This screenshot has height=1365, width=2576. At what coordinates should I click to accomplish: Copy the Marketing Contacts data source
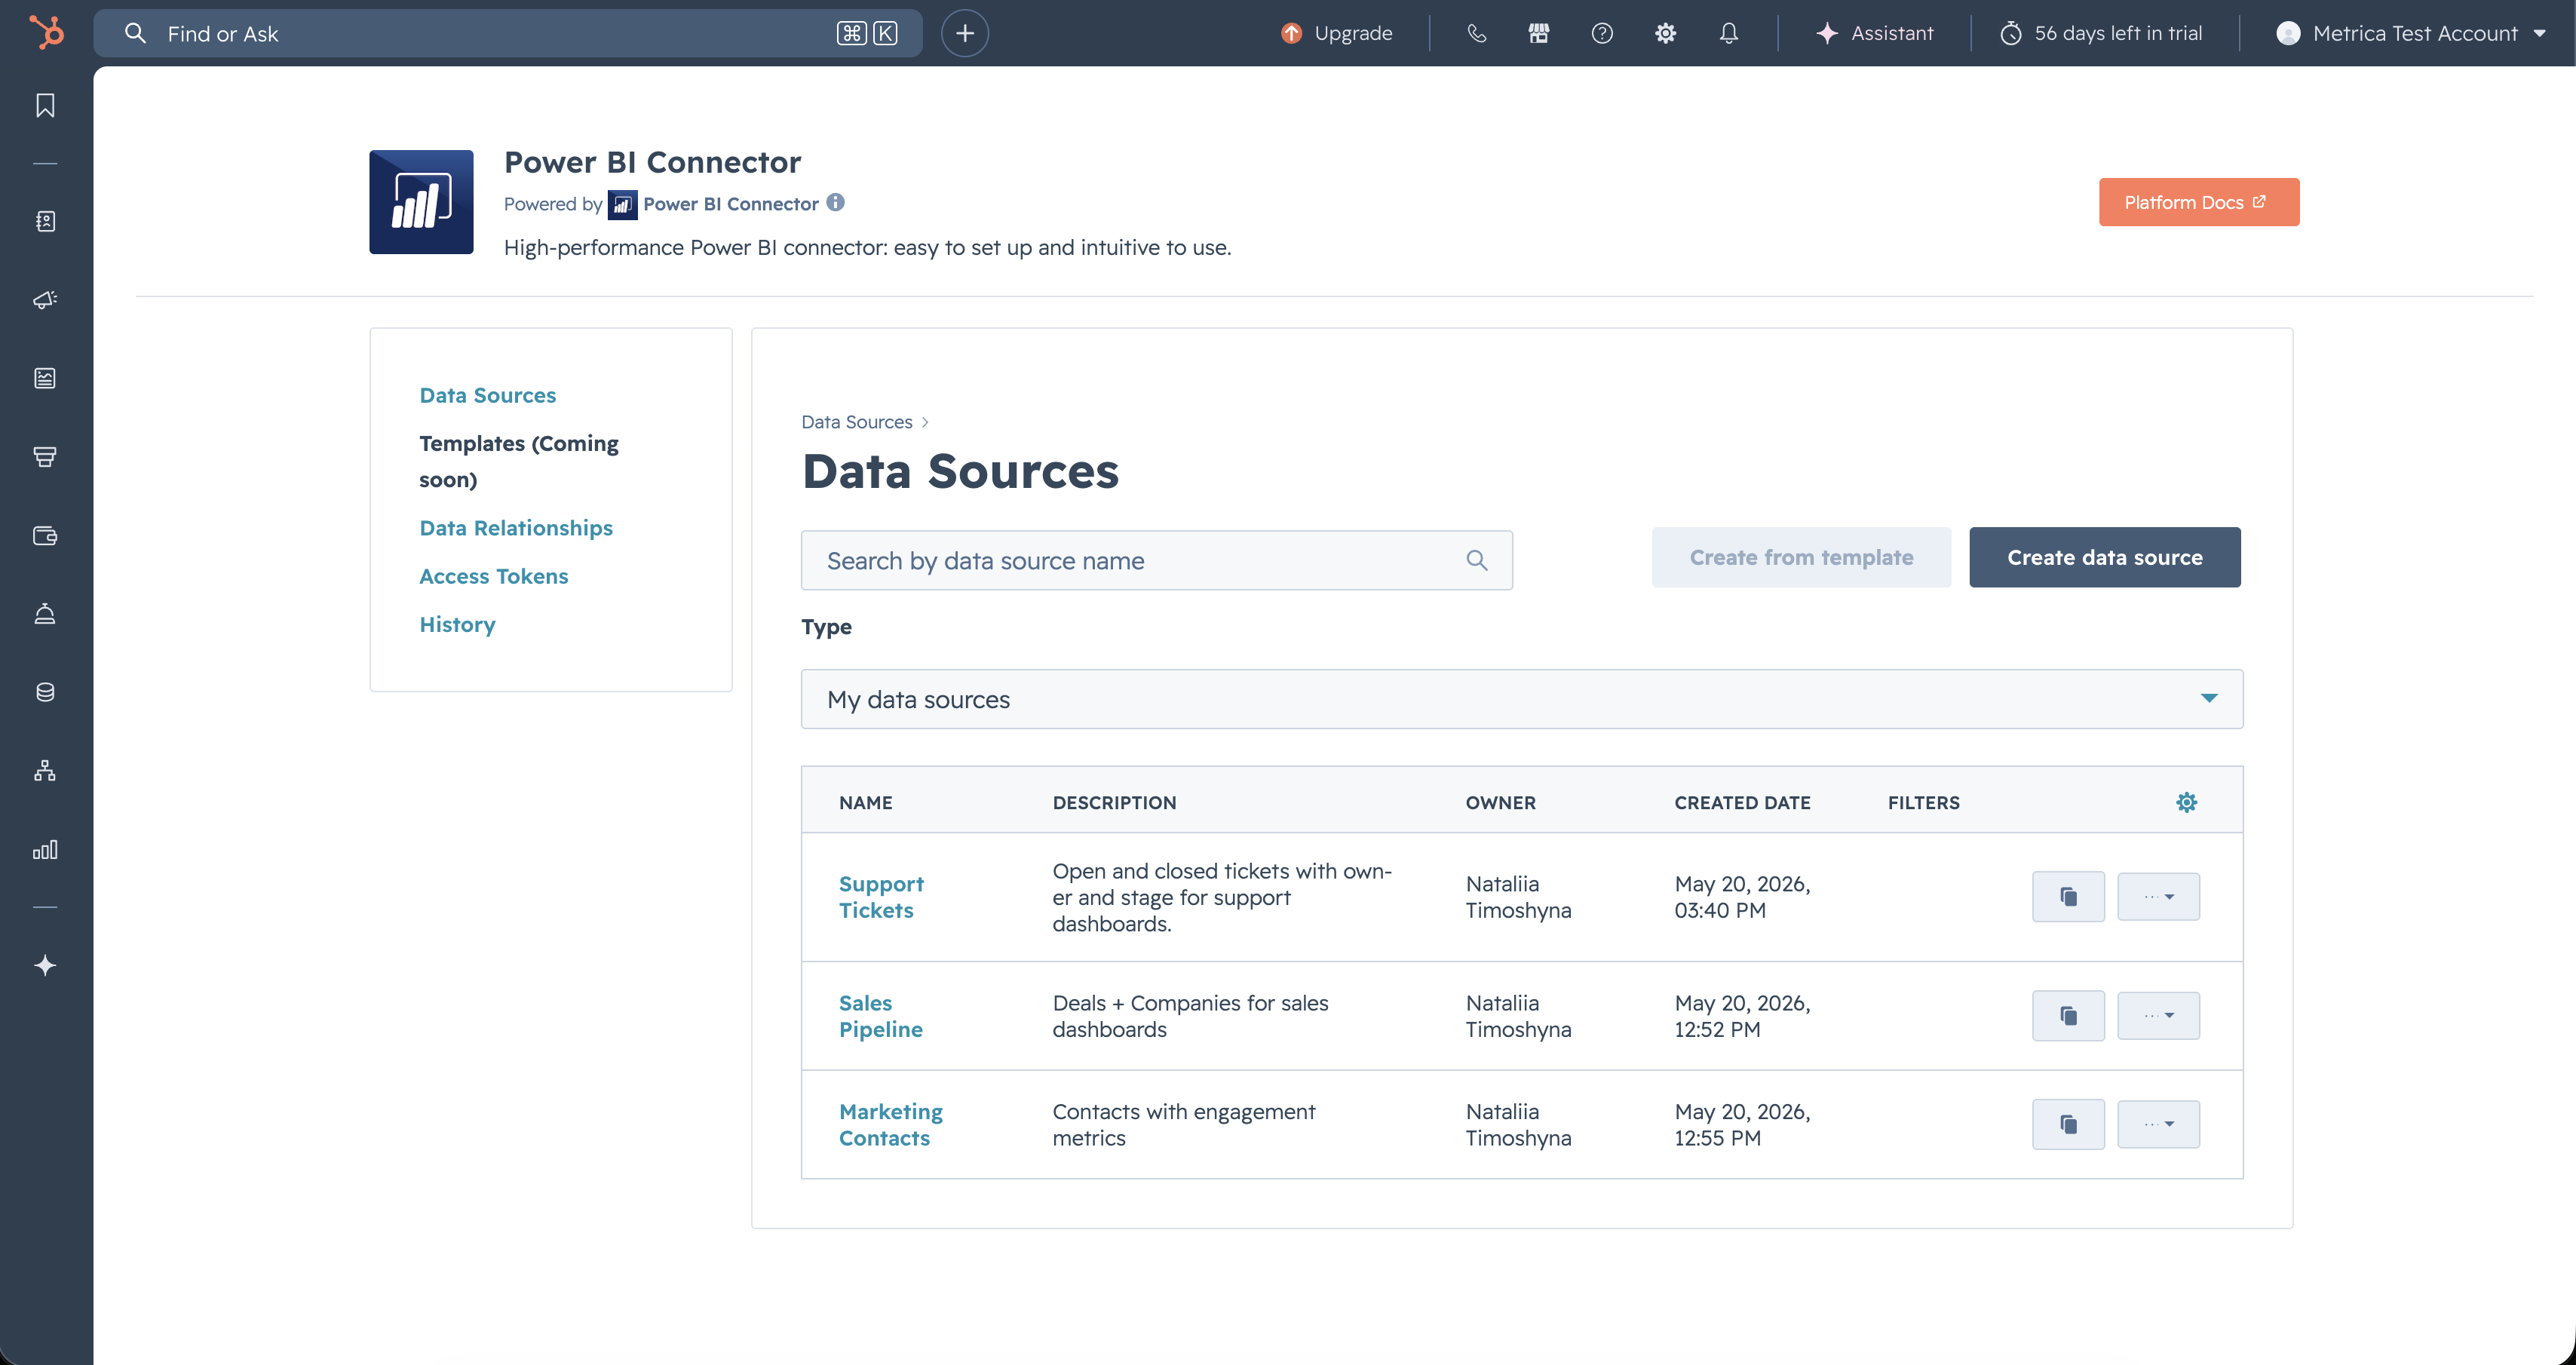coord(2068,1124)
